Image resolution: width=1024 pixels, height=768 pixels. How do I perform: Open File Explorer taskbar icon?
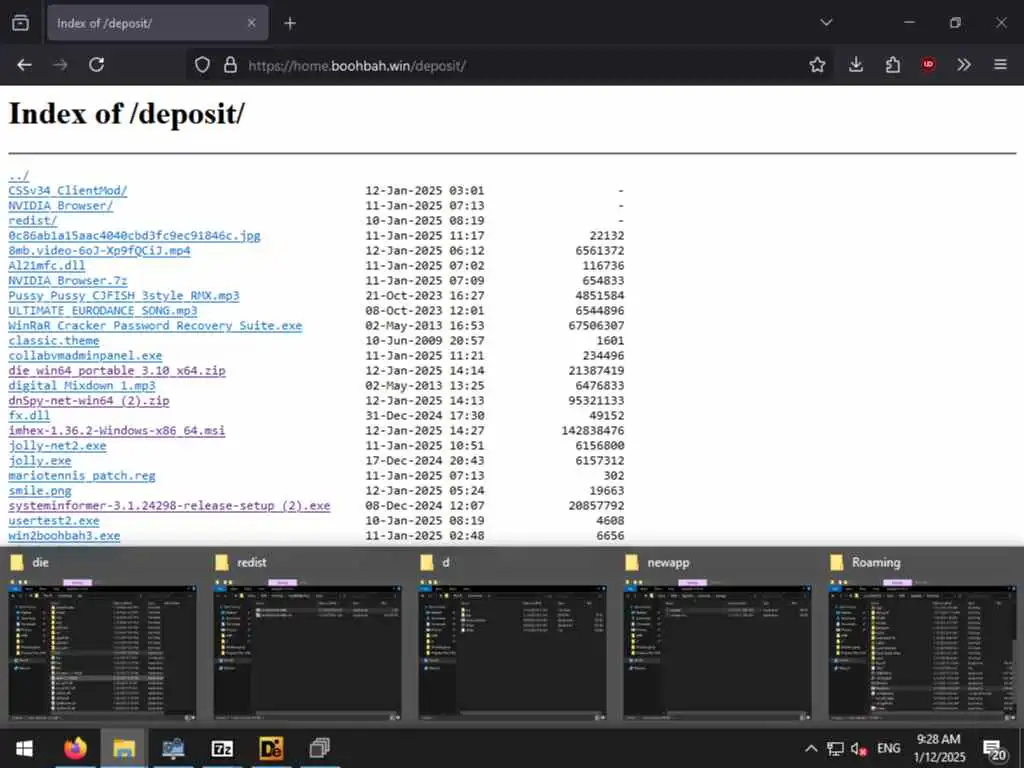123,748
